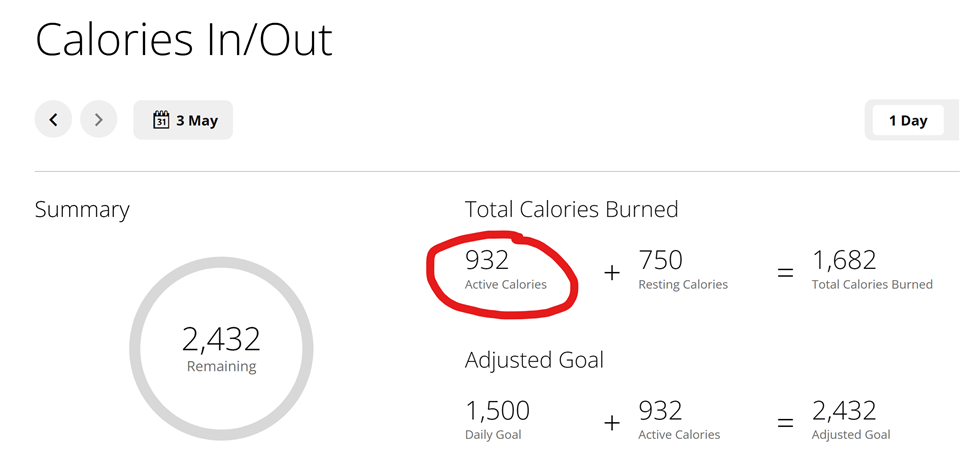This screenshot has height=476, width=960.
Task: Click the 750 Resting Calories value
Action: click(x=683, y=269)
